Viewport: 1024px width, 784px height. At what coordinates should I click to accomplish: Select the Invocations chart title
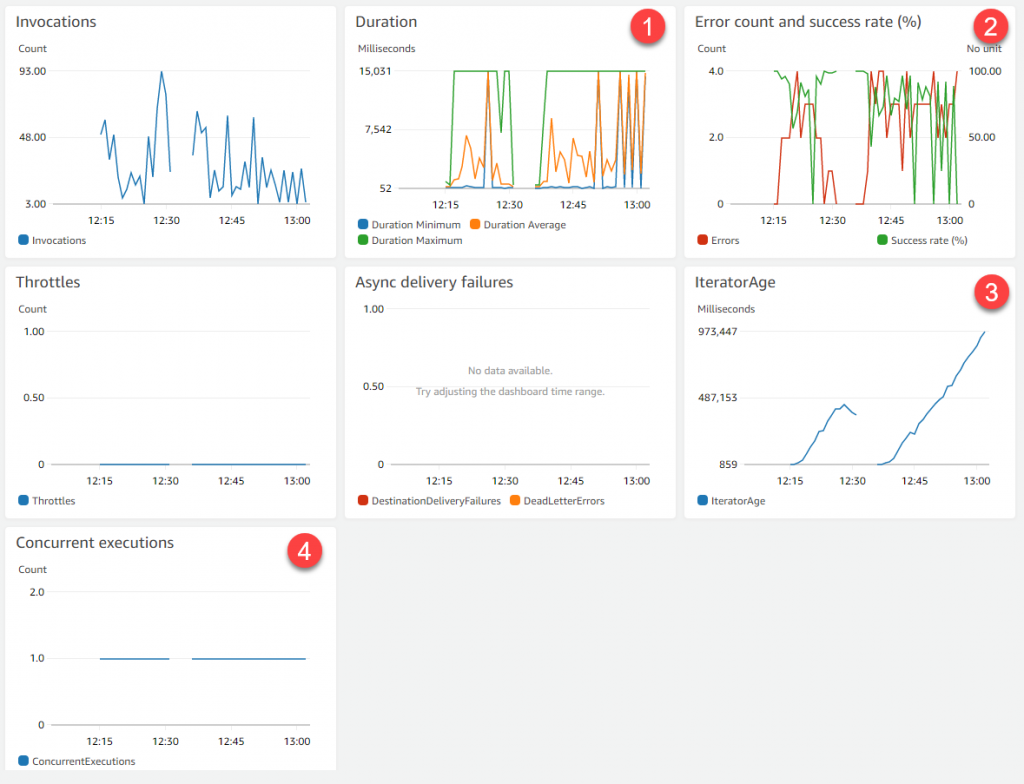[56, 21]
